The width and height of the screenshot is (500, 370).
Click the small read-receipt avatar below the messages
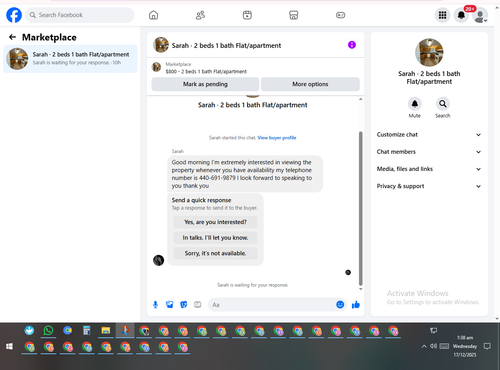[x=348, y=272]
